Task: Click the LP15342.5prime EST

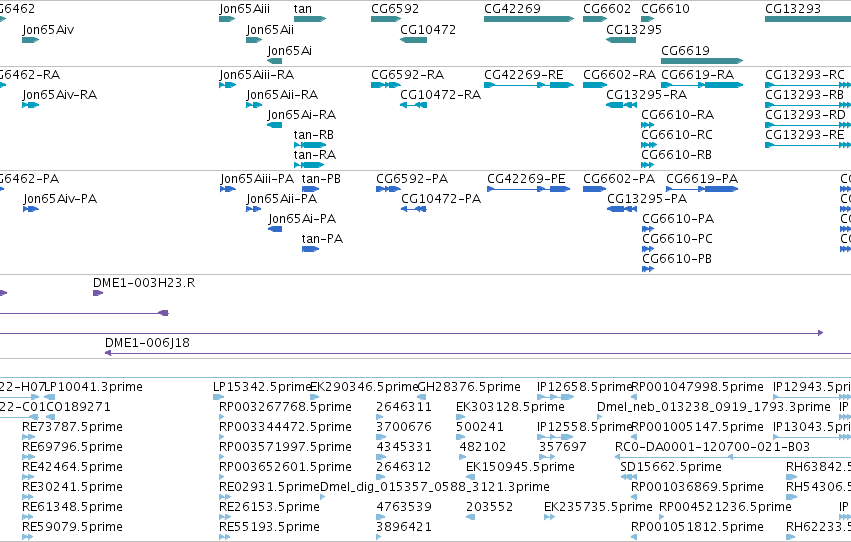Action: (x=219, y=397)
